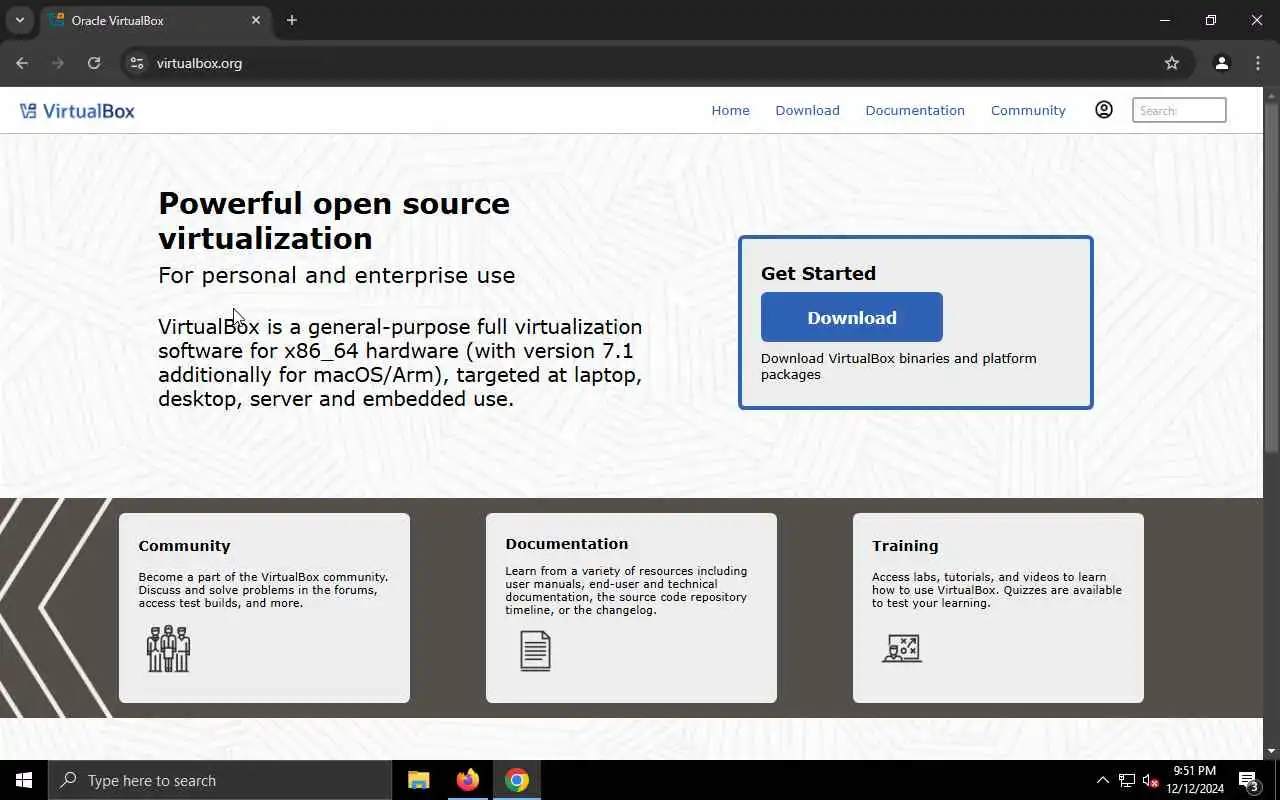The image size is (1280, 800).
Task: Open Windows Start menu
Action: pyautogui.click(x=24, y=780)
